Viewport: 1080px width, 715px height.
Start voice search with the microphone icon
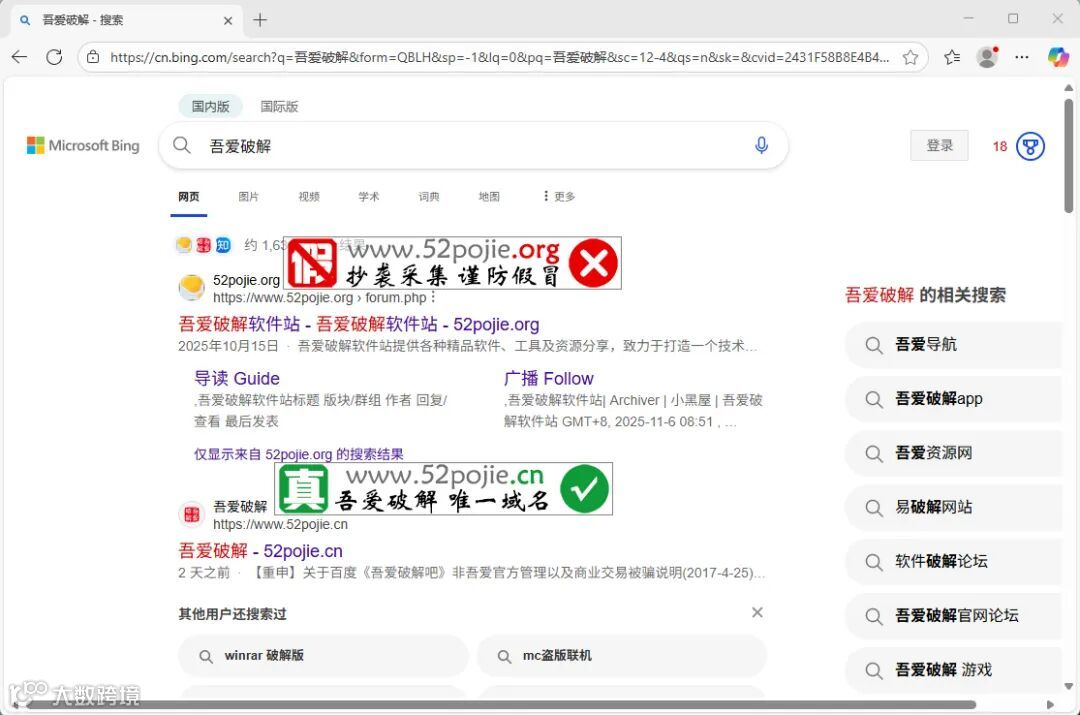tap(761, 145)
